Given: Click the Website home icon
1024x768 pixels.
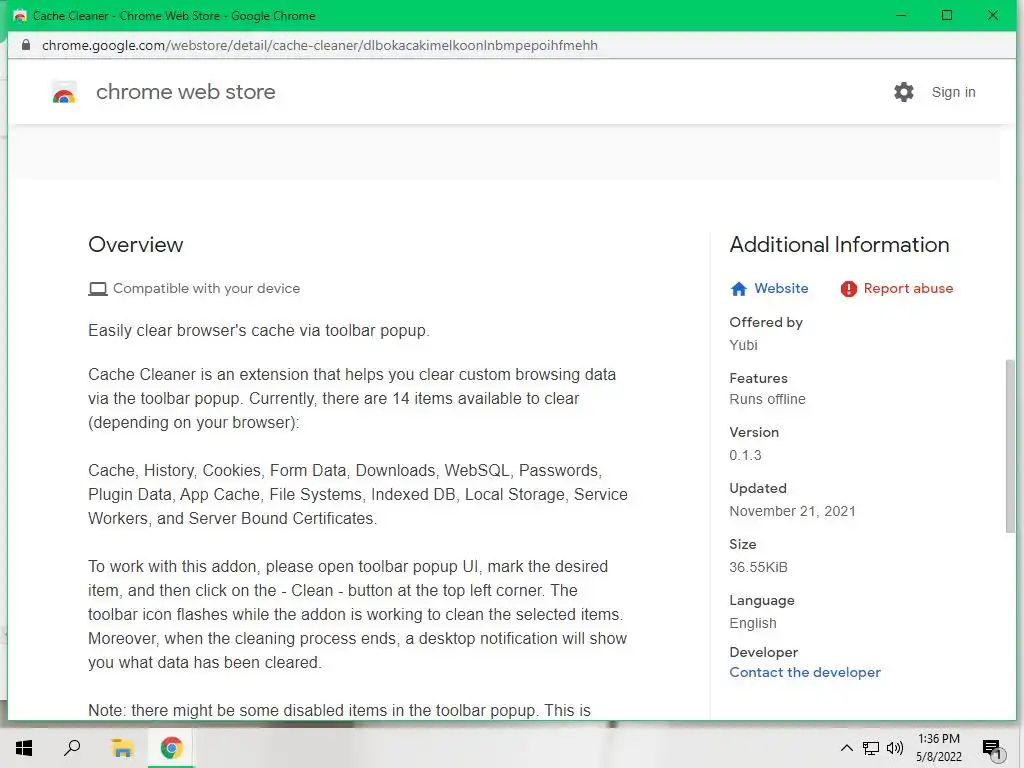Looking at the screenshot, I should 739,289.
